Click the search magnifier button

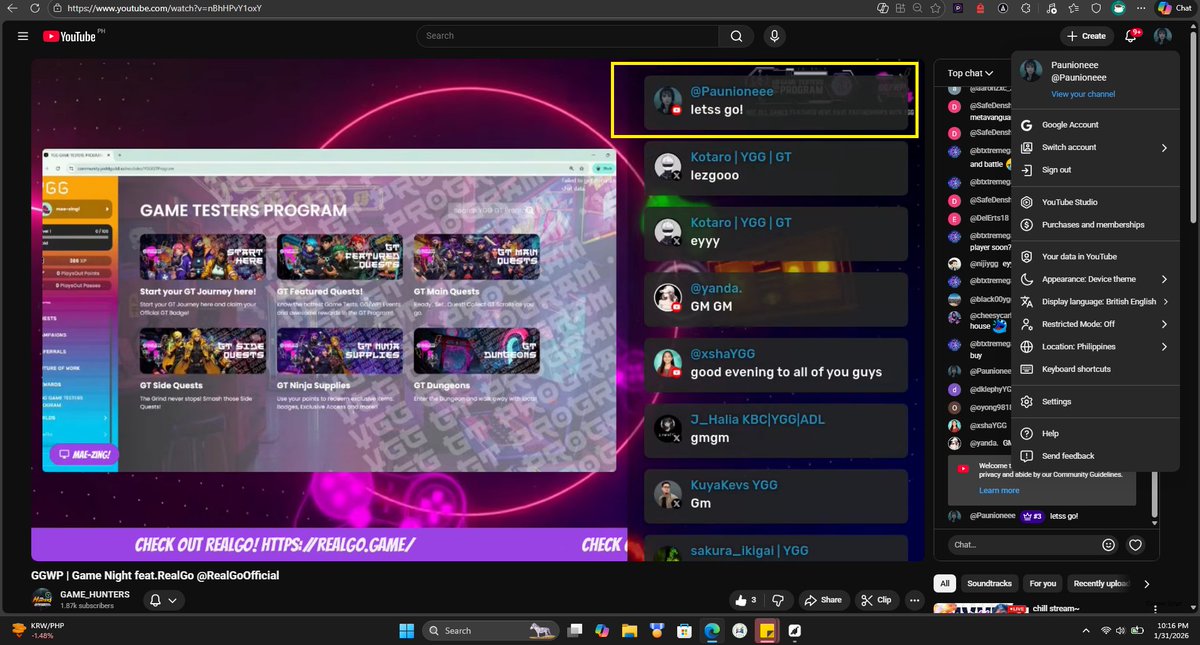(736, 36)
